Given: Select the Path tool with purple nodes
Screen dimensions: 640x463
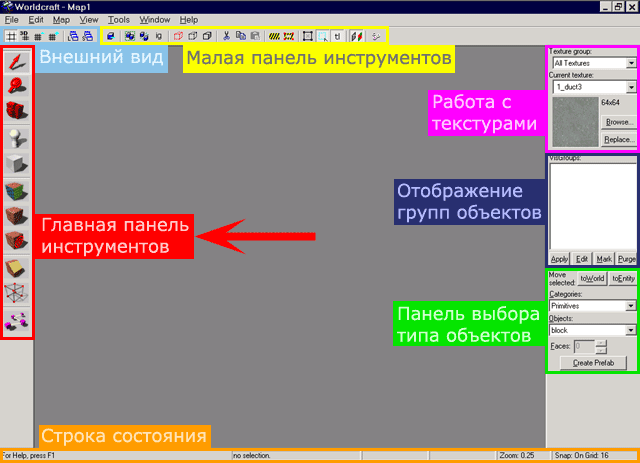Looking at the screenshot, I should pos(17,321).
